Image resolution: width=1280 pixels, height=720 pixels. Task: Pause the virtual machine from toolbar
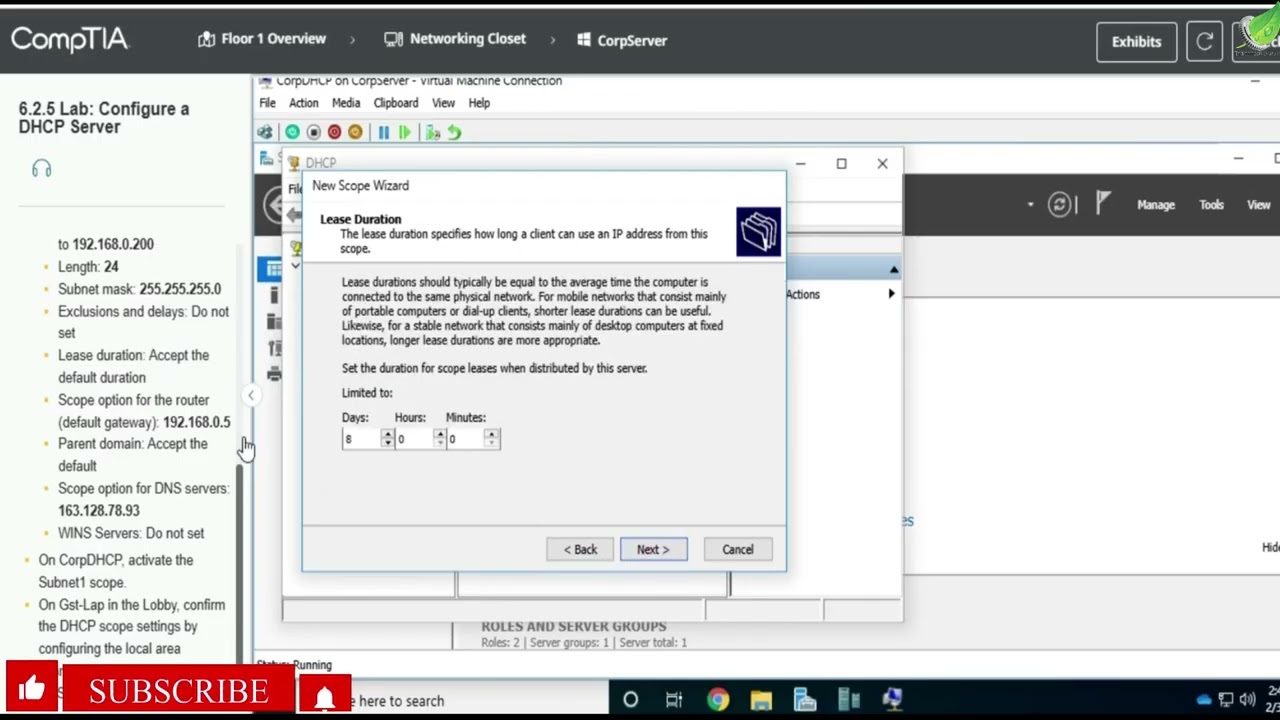384,132
